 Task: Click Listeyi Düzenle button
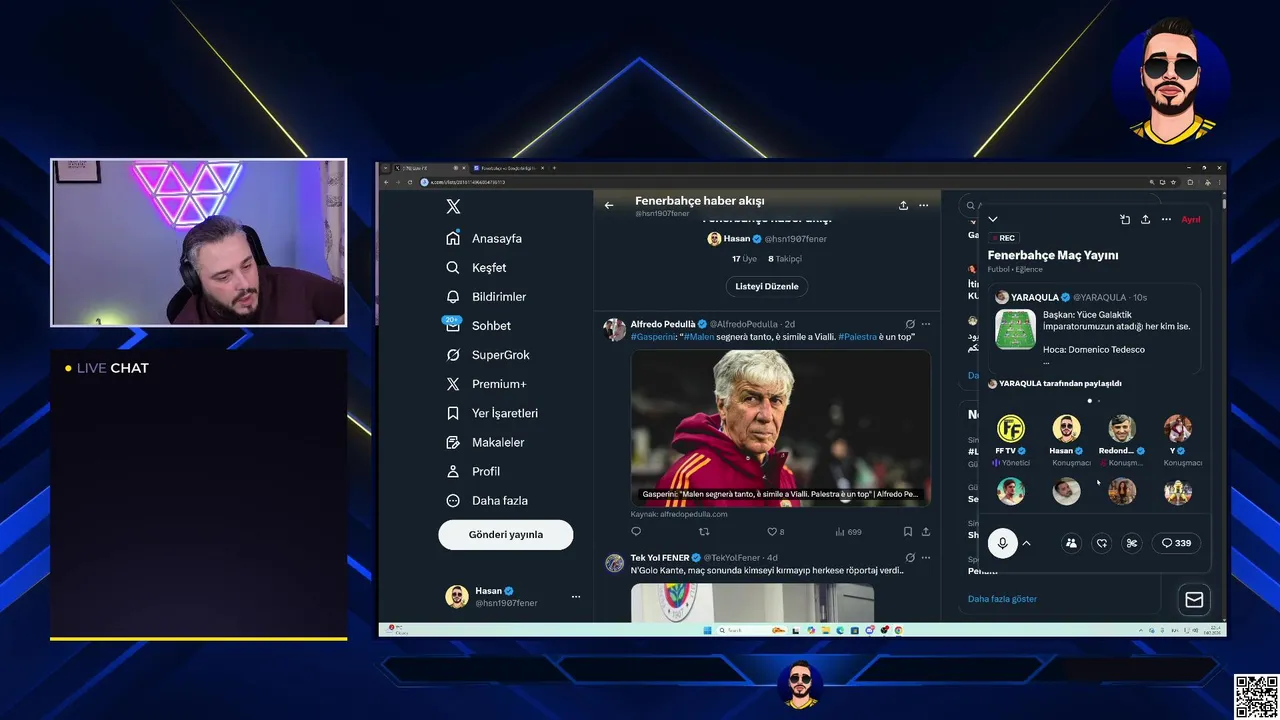[x=767, y=286]
